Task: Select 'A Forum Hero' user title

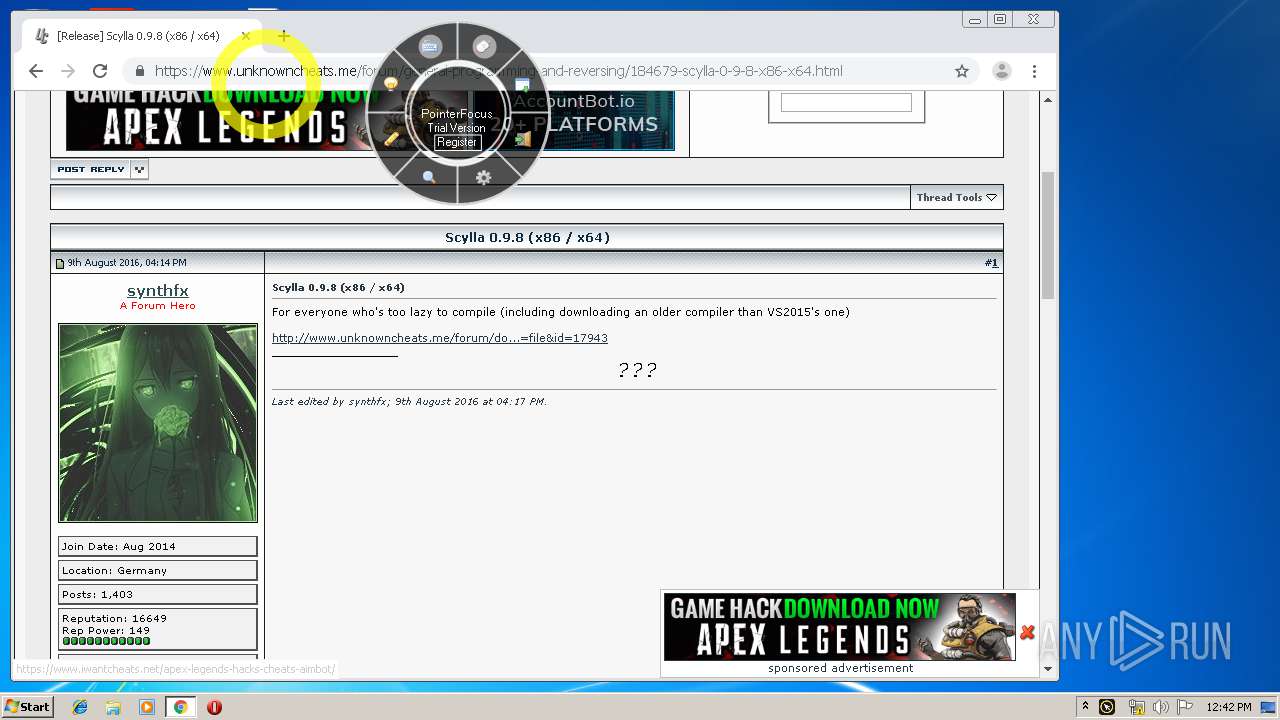Action: pyautogui.click(x=158, y=306)
